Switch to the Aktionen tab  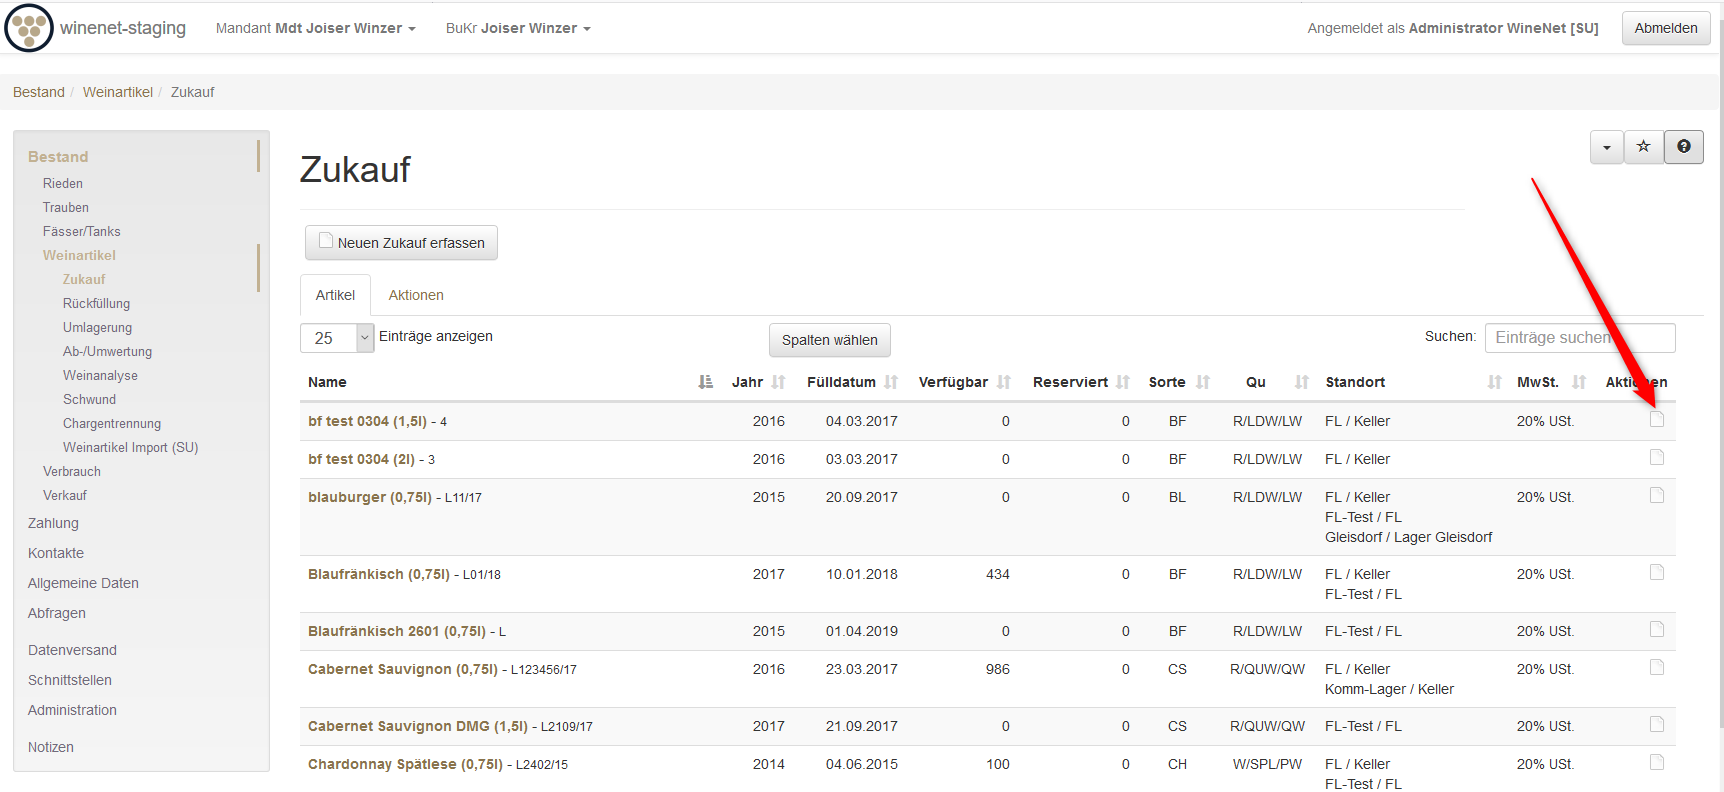pos(416,295)
